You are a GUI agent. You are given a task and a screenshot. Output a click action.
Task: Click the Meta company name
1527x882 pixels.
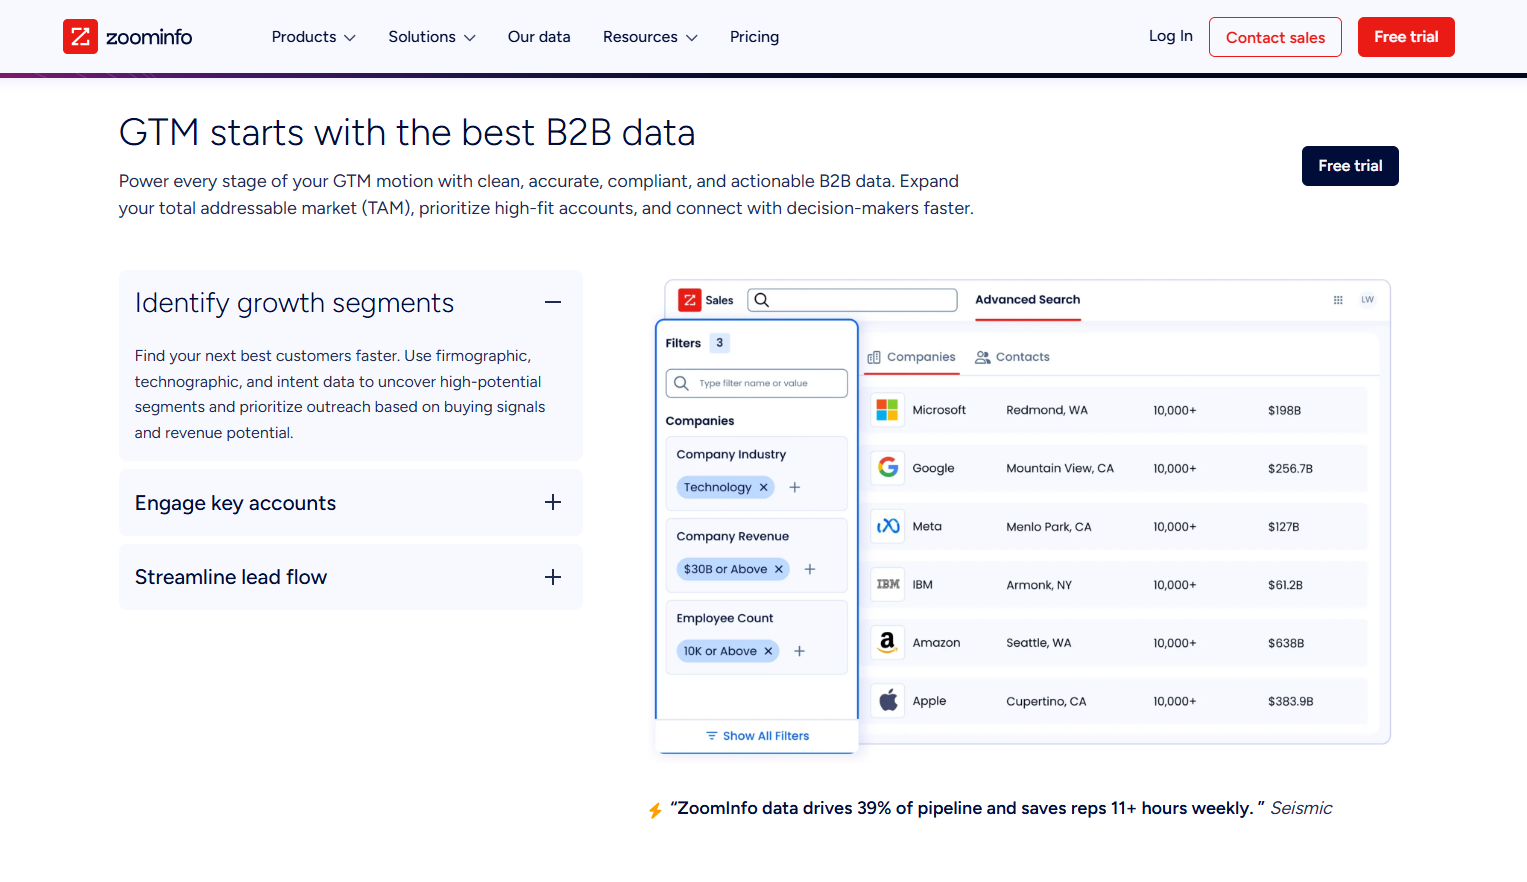click(x=927, y=526)
